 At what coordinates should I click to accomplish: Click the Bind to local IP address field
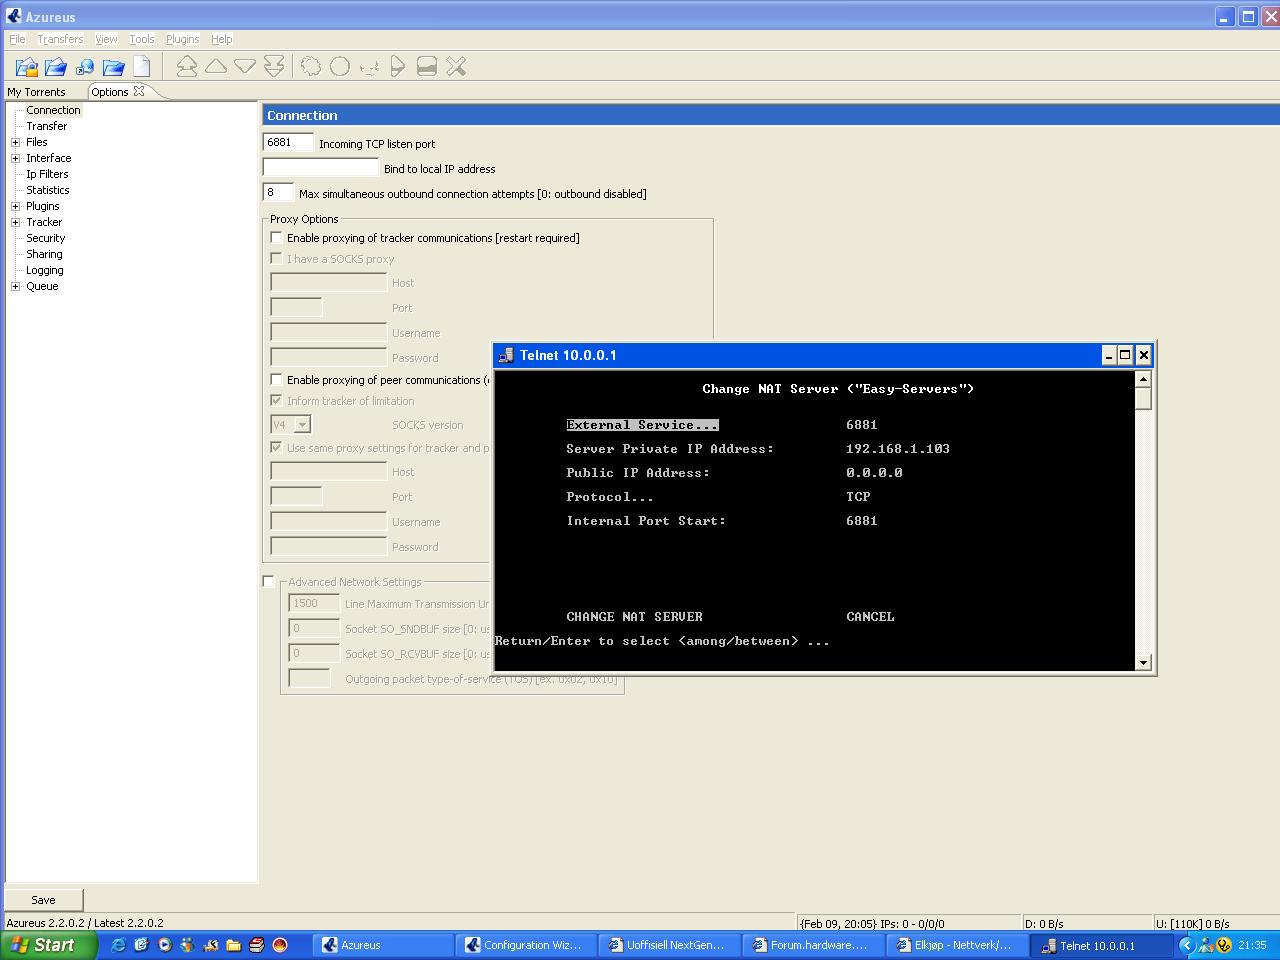click(x=321, y=168)
